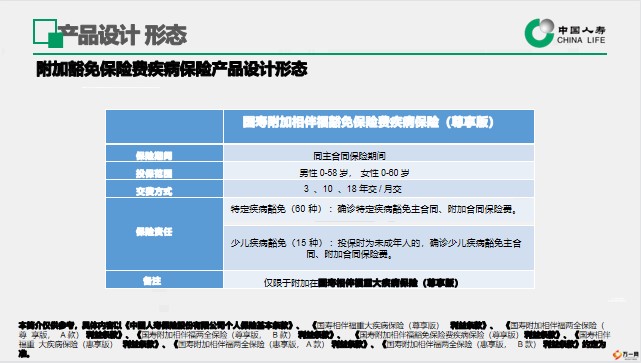Click the cell 男性0-58岁，女性0-60岁
Screen dimensions: 641x363
click(x=379, y=171)
